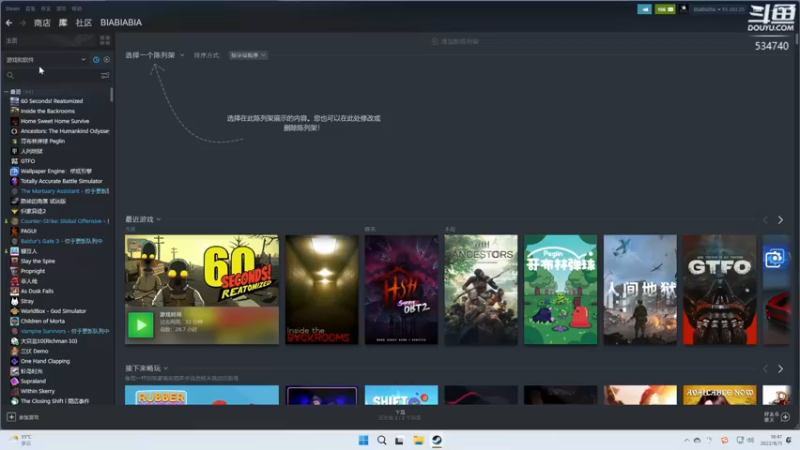Open the announcements megaphone button

coord(644,9)
